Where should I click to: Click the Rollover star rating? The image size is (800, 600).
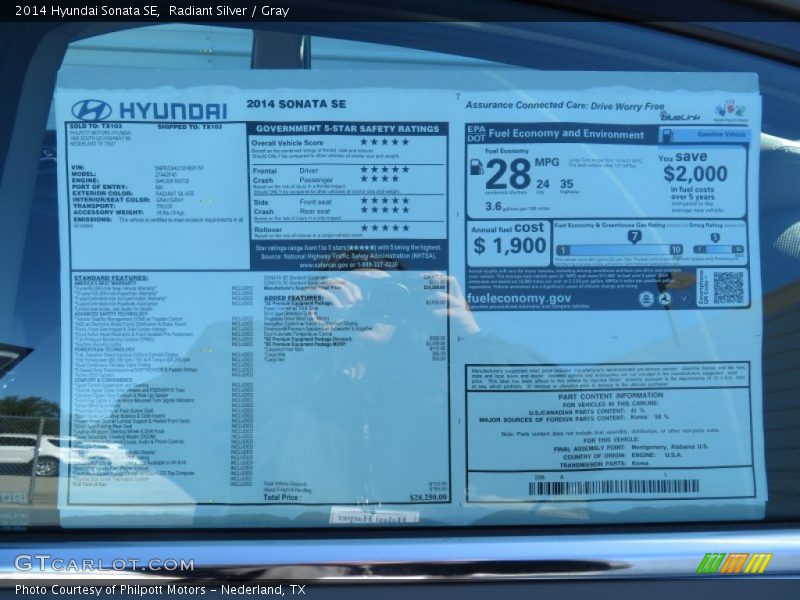click(x=385, y=228)
